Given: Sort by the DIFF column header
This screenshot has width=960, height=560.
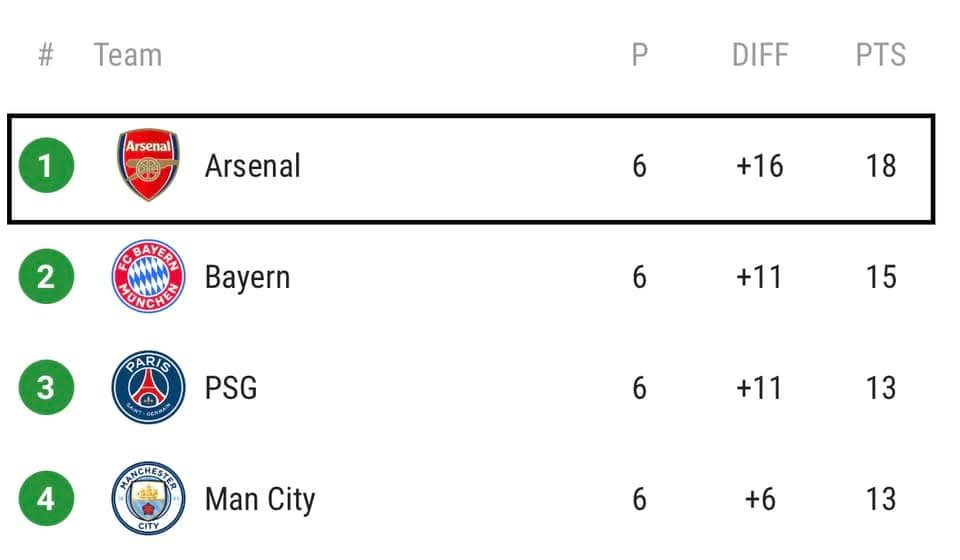Looking at the screenshot, I should tap(760, 55).
